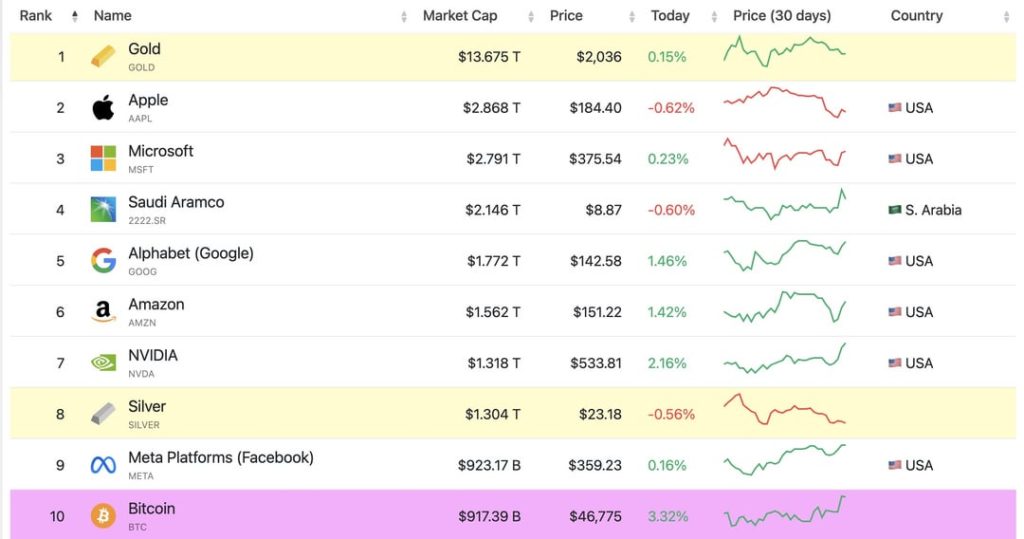Viewport: 1024px width, 539px height.
Task: Click the Microsoft logo icon
Action: [103, 159]
